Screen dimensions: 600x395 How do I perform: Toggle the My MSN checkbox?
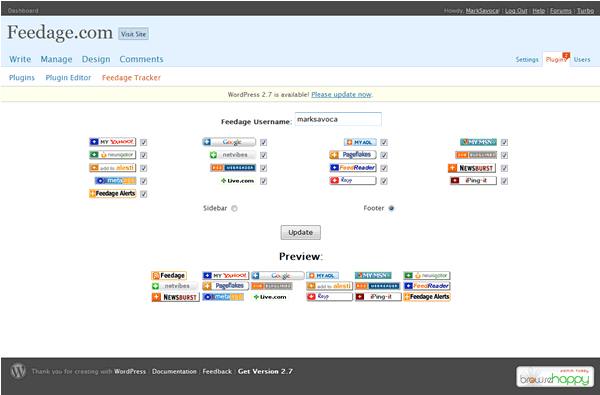pos(504,142)
